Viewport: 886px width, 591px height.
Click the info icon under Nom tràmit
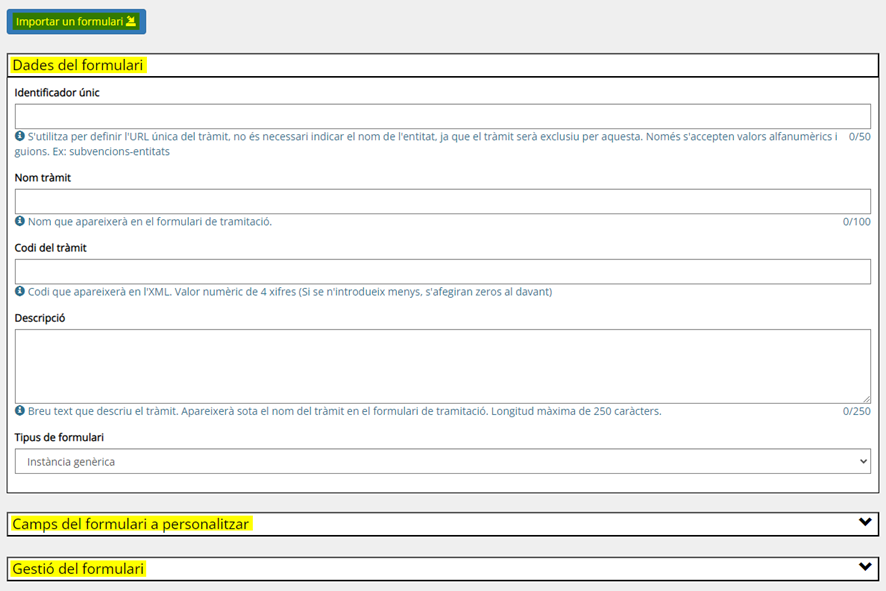(x=20, y=221)
